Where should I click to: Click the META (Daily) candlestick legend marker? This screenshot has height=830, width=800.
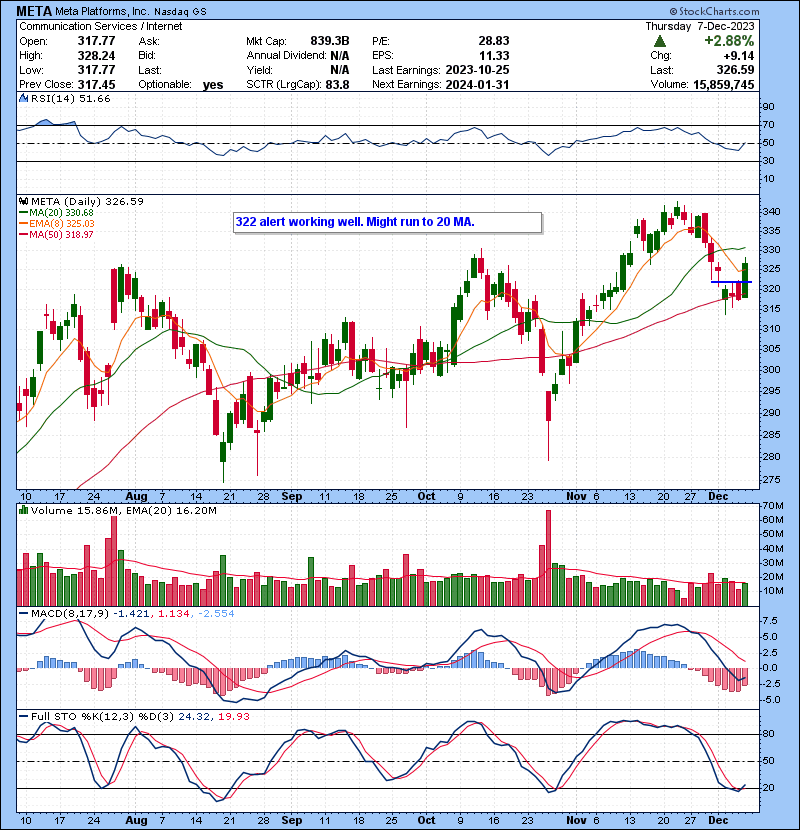tap(22, 201)
